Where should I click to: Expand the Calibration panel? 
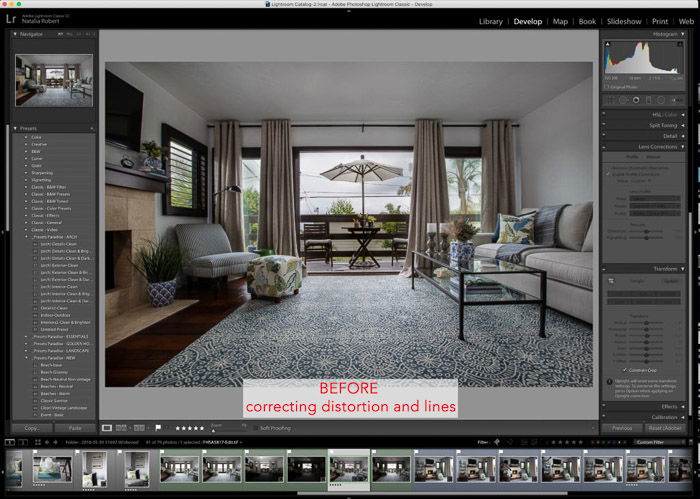[x=683, y=417]
